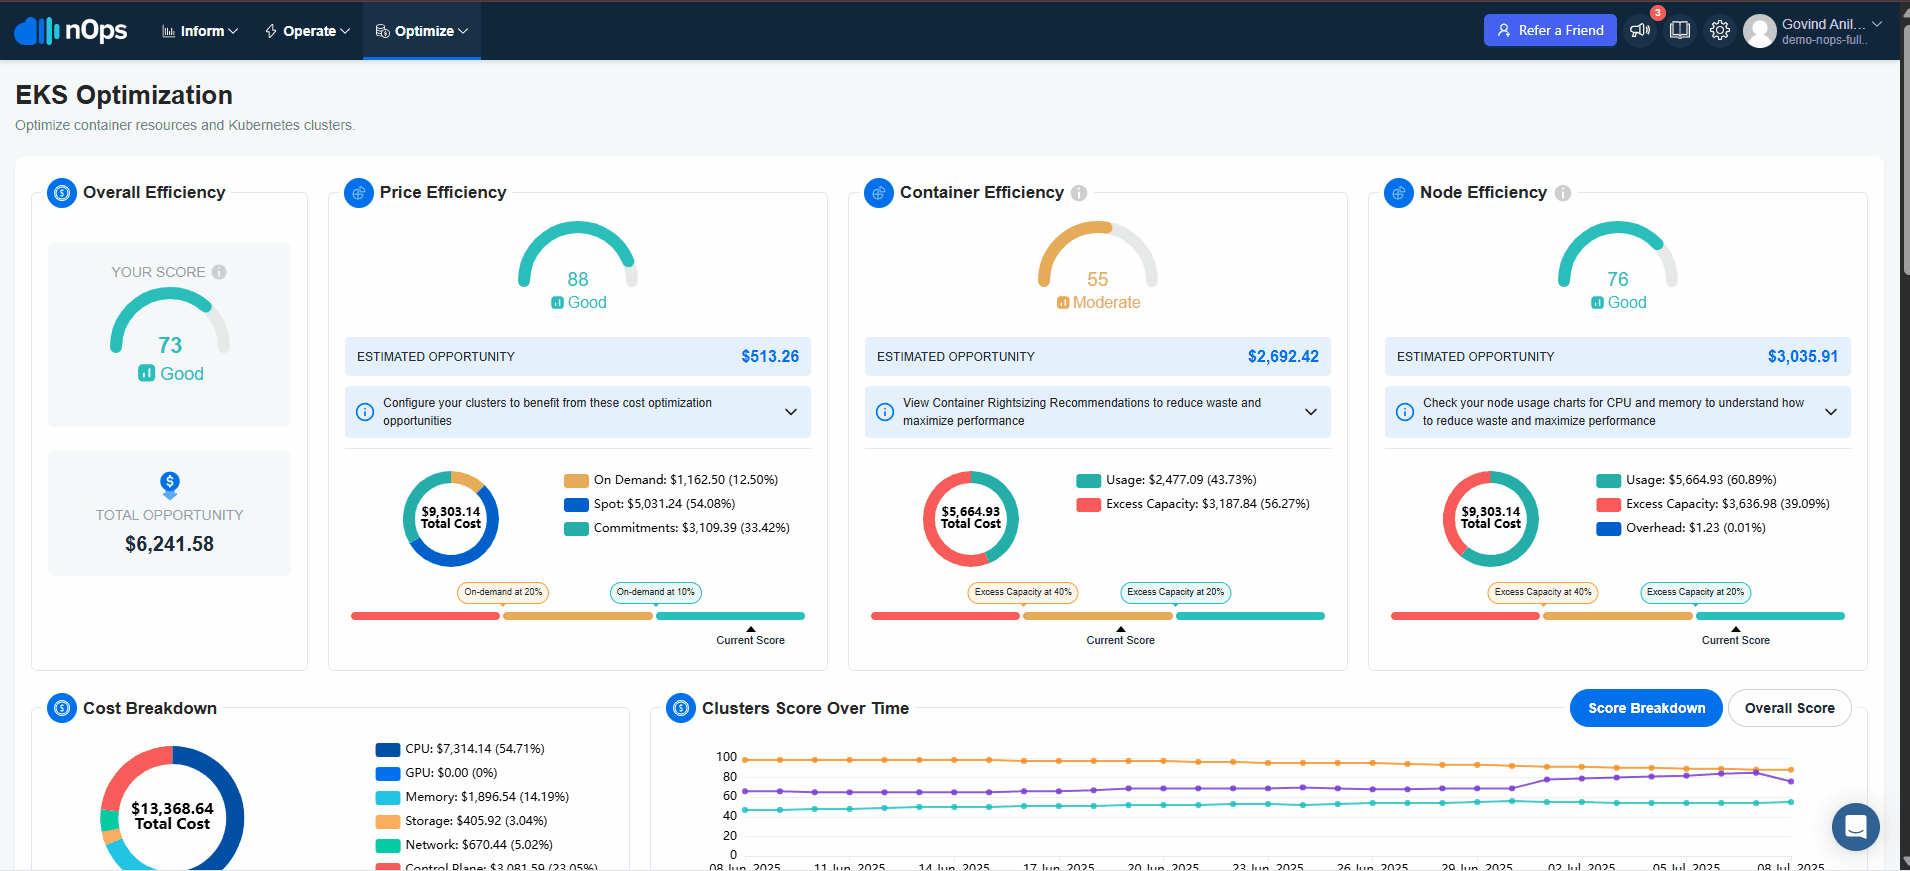The width and height of the screenshot is (1910, 871).
Task: Click info icon next to Container Efficiency
Action: click(1079, 193)
